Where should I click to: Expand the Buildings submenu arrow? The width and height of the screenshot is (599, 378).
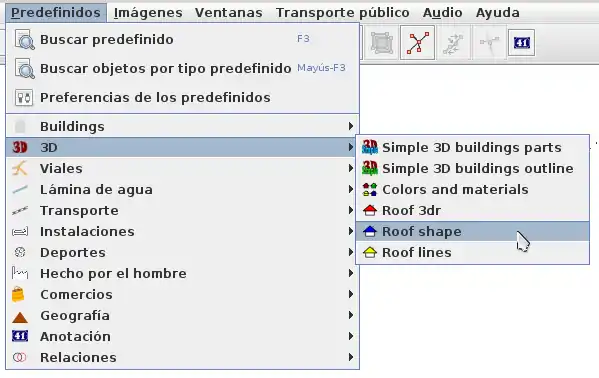(351, 126)
